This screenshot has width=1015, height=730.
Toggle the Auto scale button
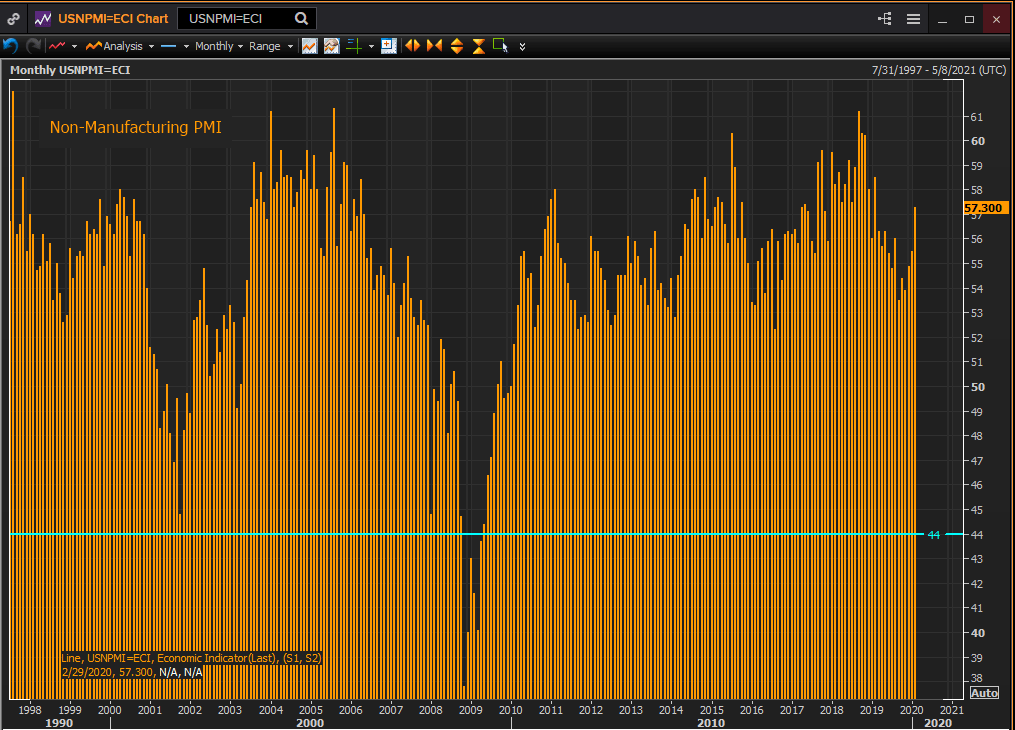tap(984, 693)
